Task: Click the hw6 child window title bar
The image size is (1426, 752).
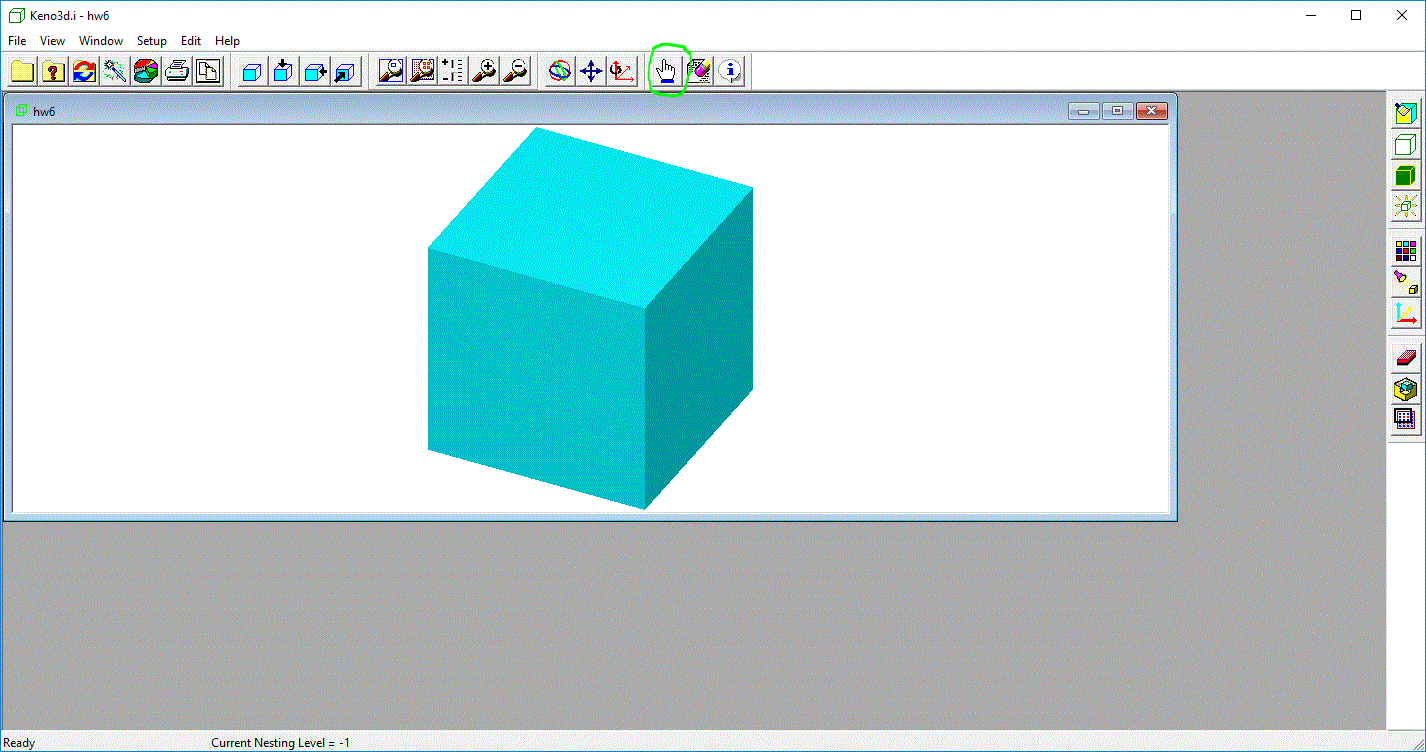Action: pyautogui.click(x=590, y=110)
